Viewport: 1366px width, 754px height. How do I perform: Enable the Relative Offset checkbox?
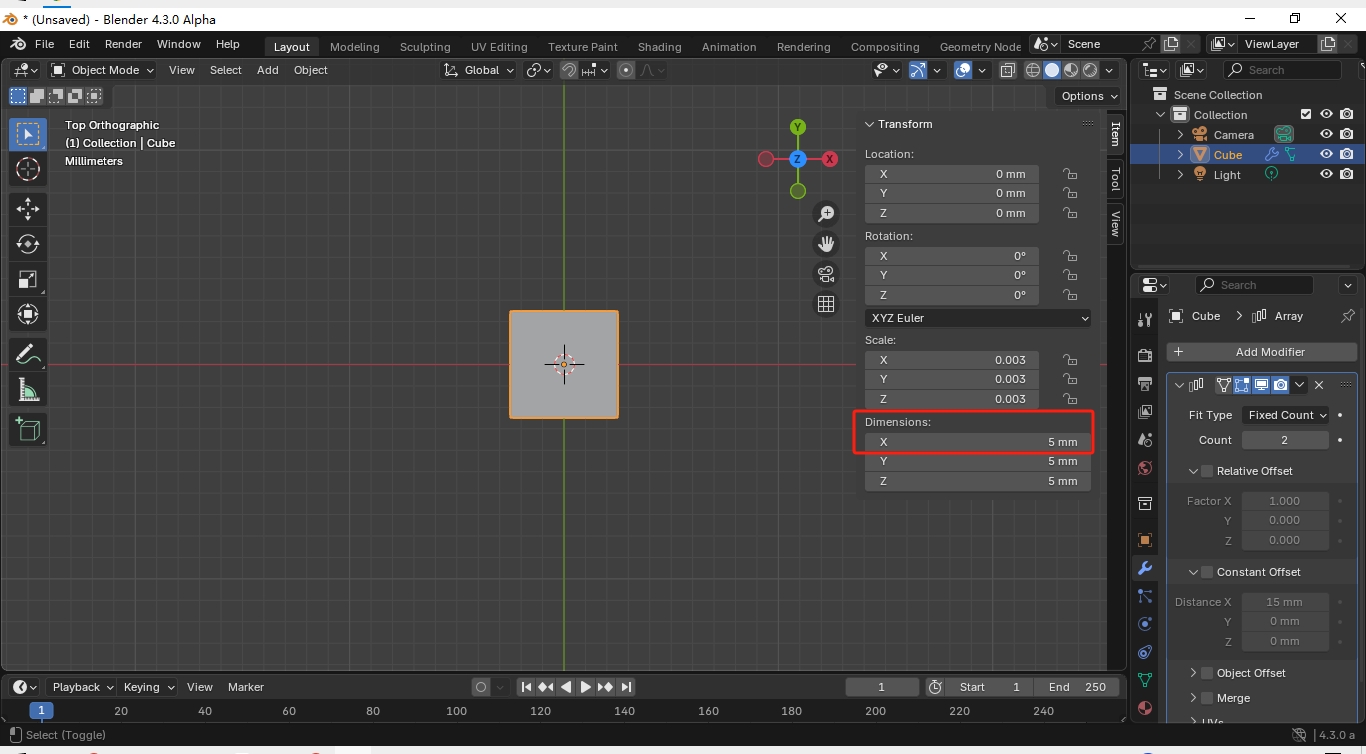point(1207,471)
